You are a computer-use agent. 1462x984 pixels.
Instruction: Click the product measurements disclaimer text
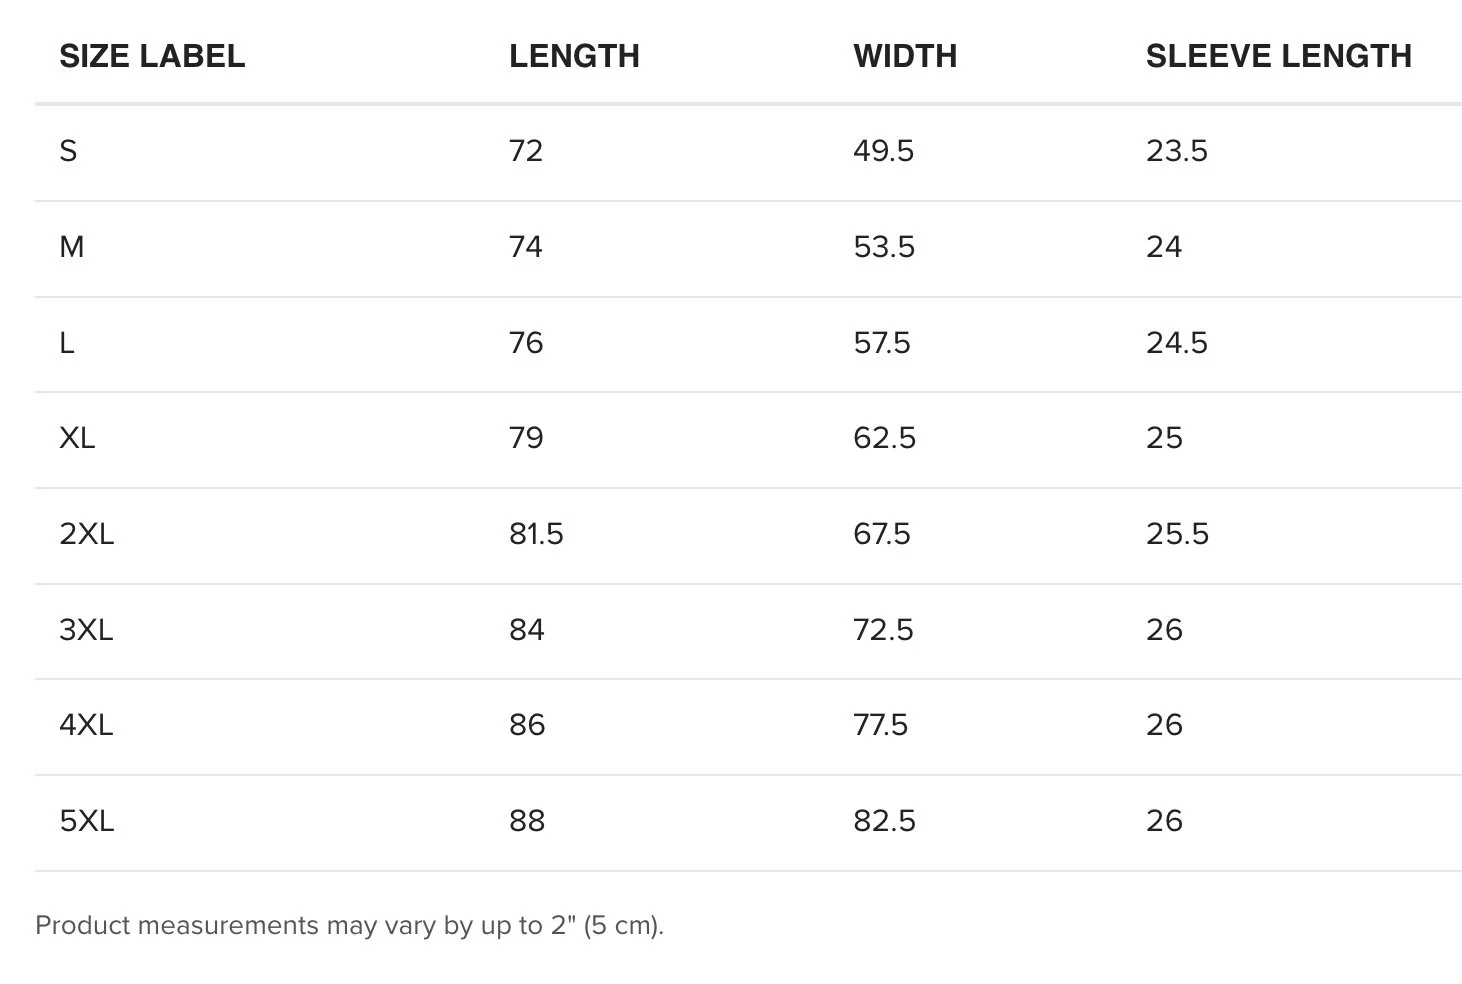pos(349,925)
